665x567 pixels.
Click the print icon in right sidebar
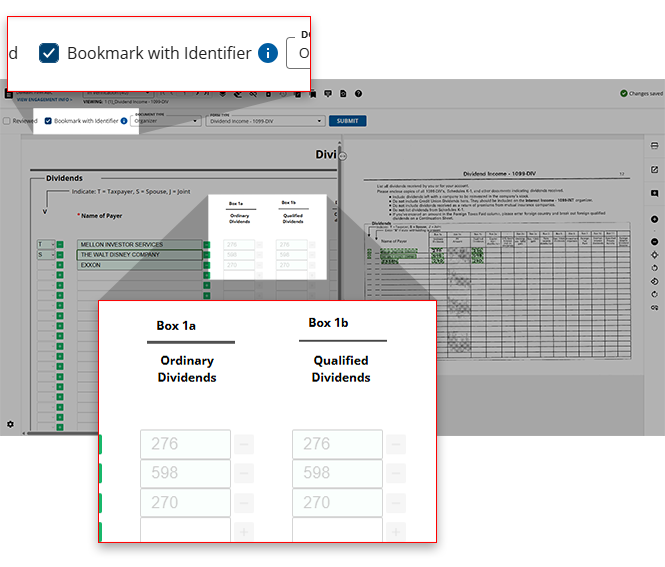(654, 146)
